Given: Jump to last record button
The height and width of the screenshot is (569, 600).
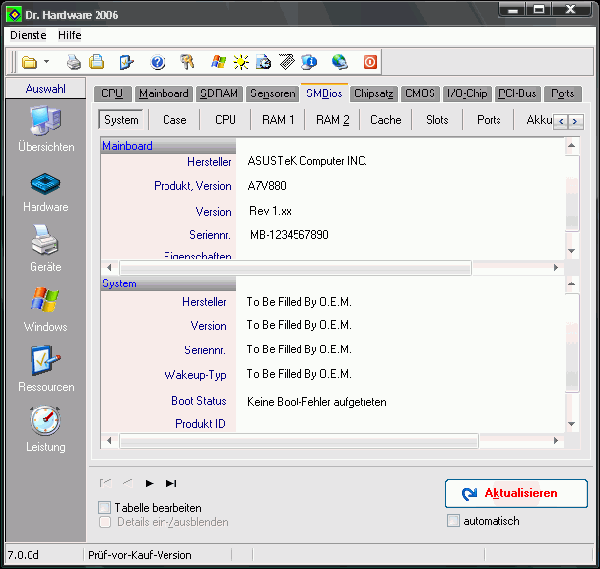Looking at the screenshot, I should click(x=171, y=484).
